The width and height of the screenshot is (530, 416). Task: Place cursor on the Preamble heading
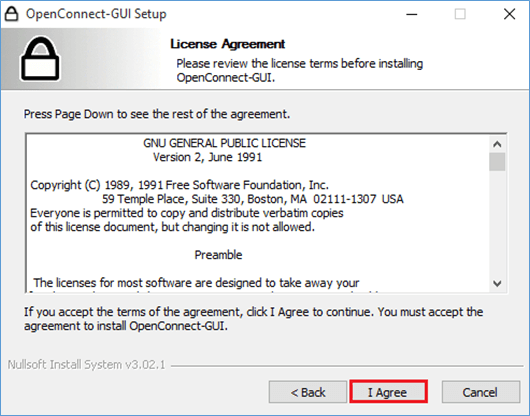click(x=218, y=255)
